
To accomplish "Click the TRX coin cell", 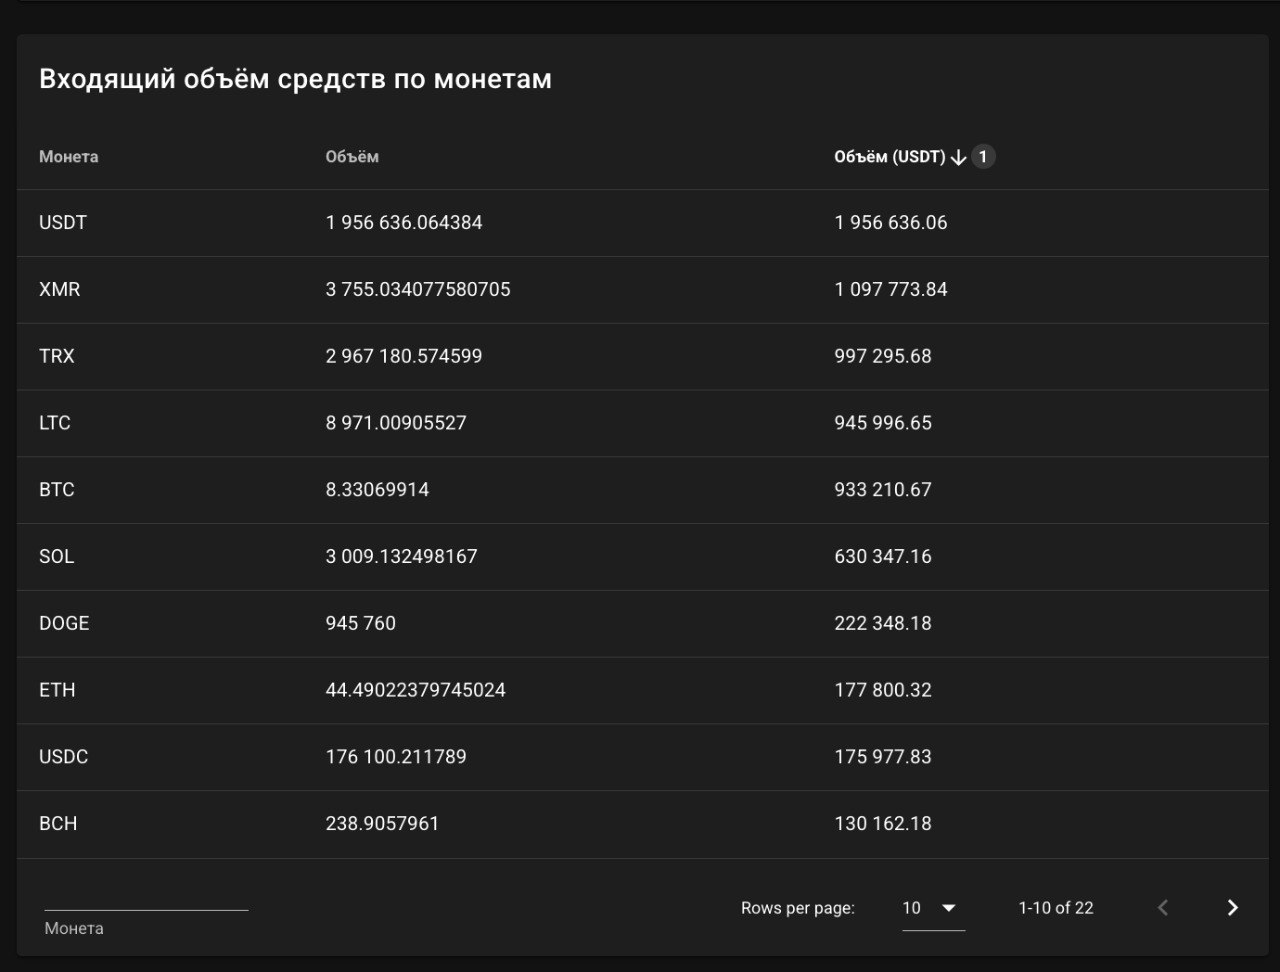I will click(x=57, y=357).
